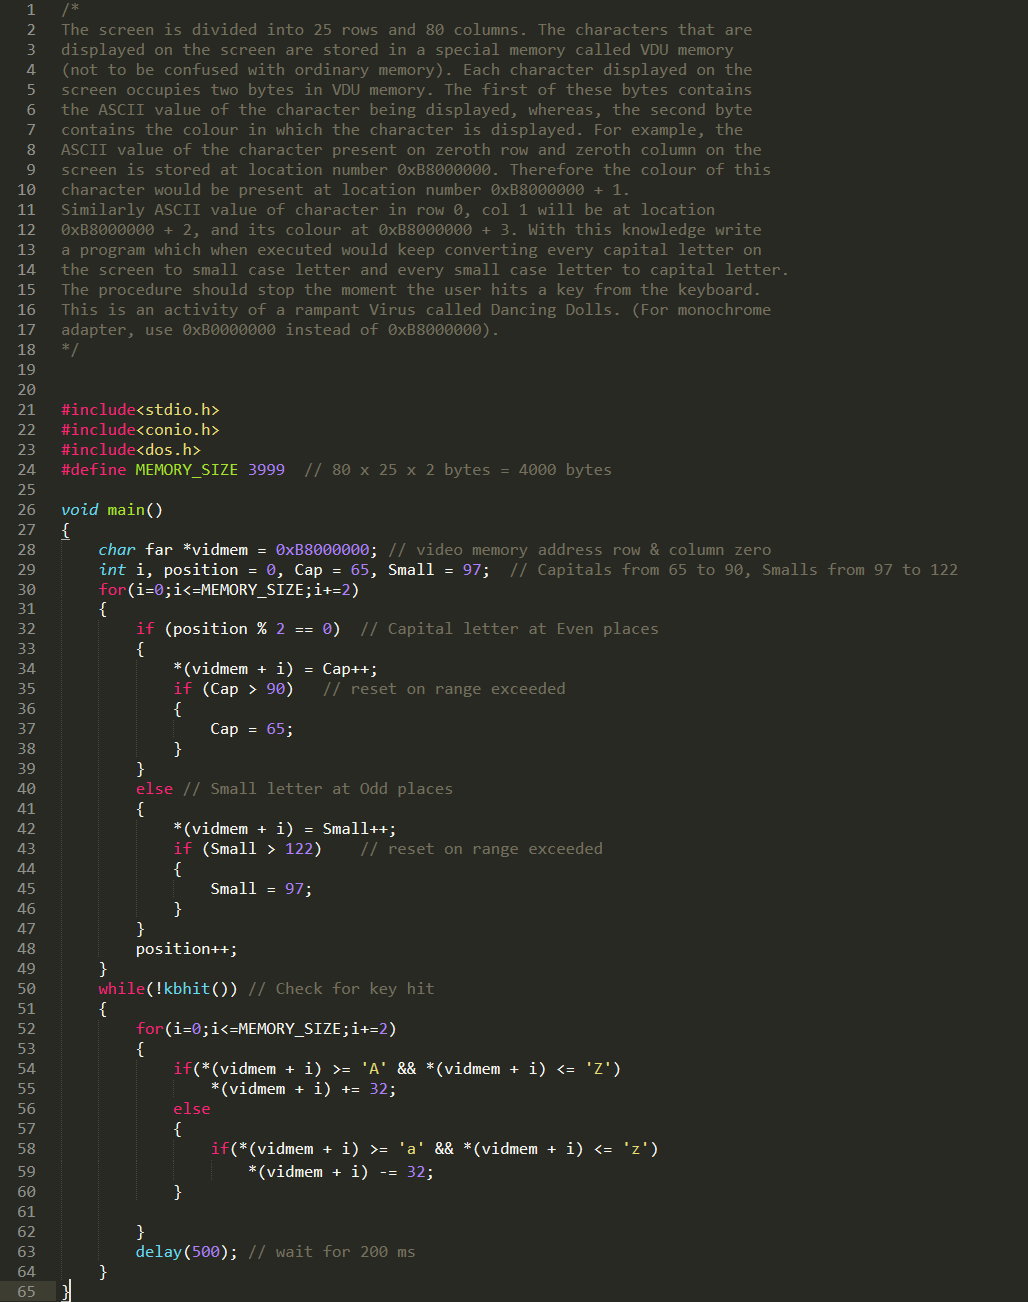This screenshot has width=1028, height=1302.
Task: Click line number 1 in the gutter
Action: (x=30, y=9)
